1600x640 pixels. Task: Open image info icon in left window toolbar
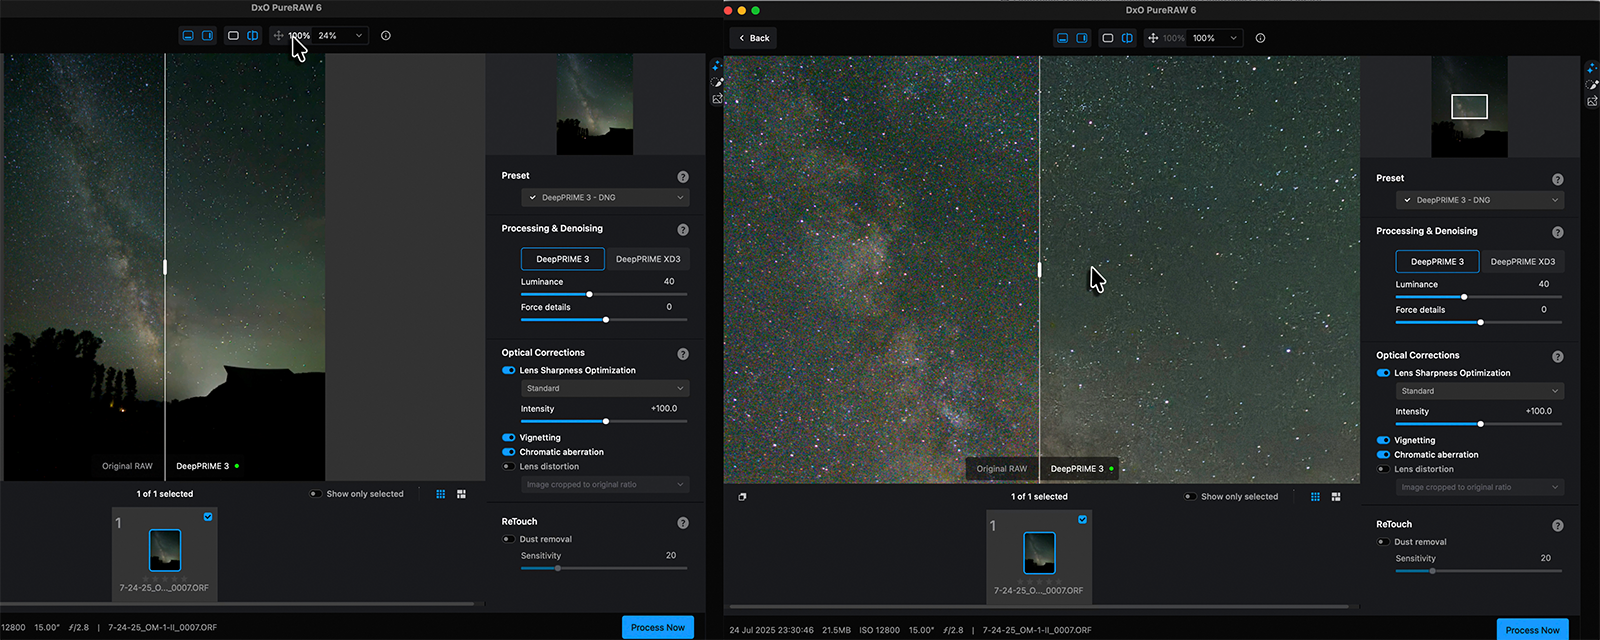pos(386,35)
